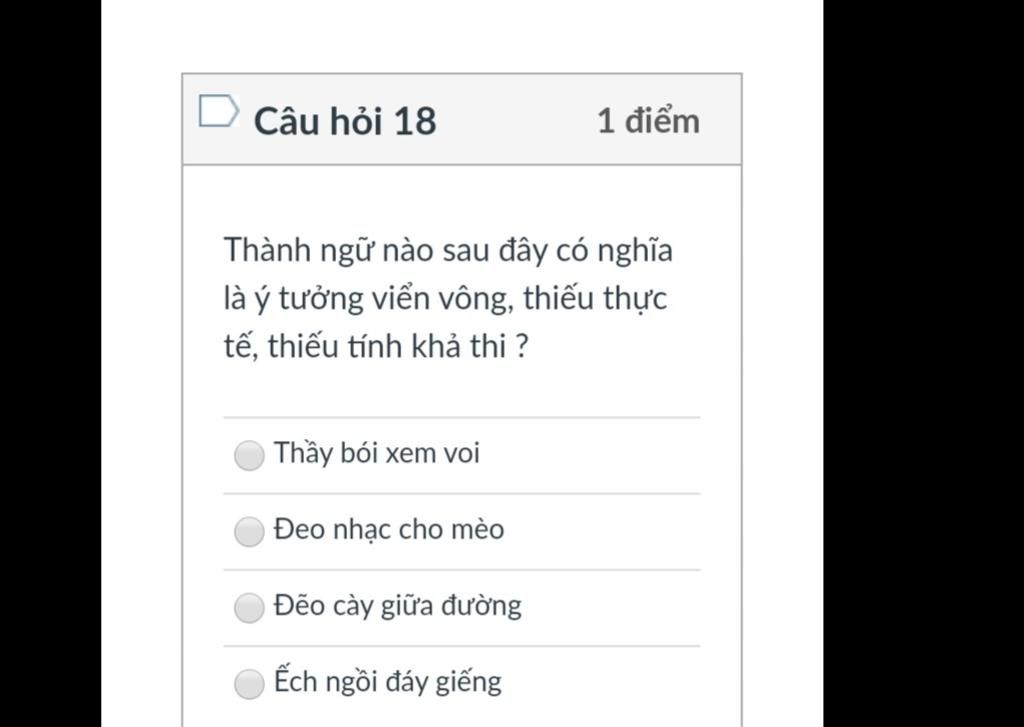Click the word "Câu" in the heading
Screen dimensions: 1024x727
(288, 121)
